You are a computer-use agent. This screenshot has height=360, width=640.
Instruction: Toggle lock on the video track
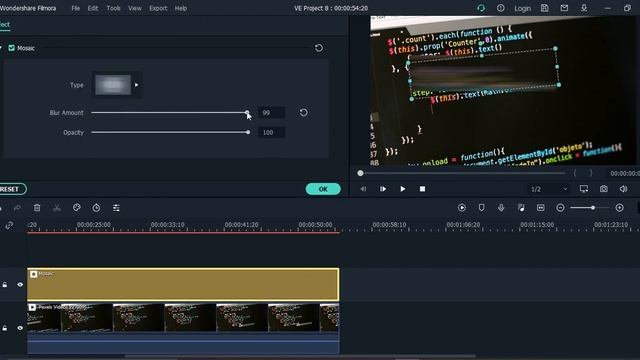click(x=5, y=328)
